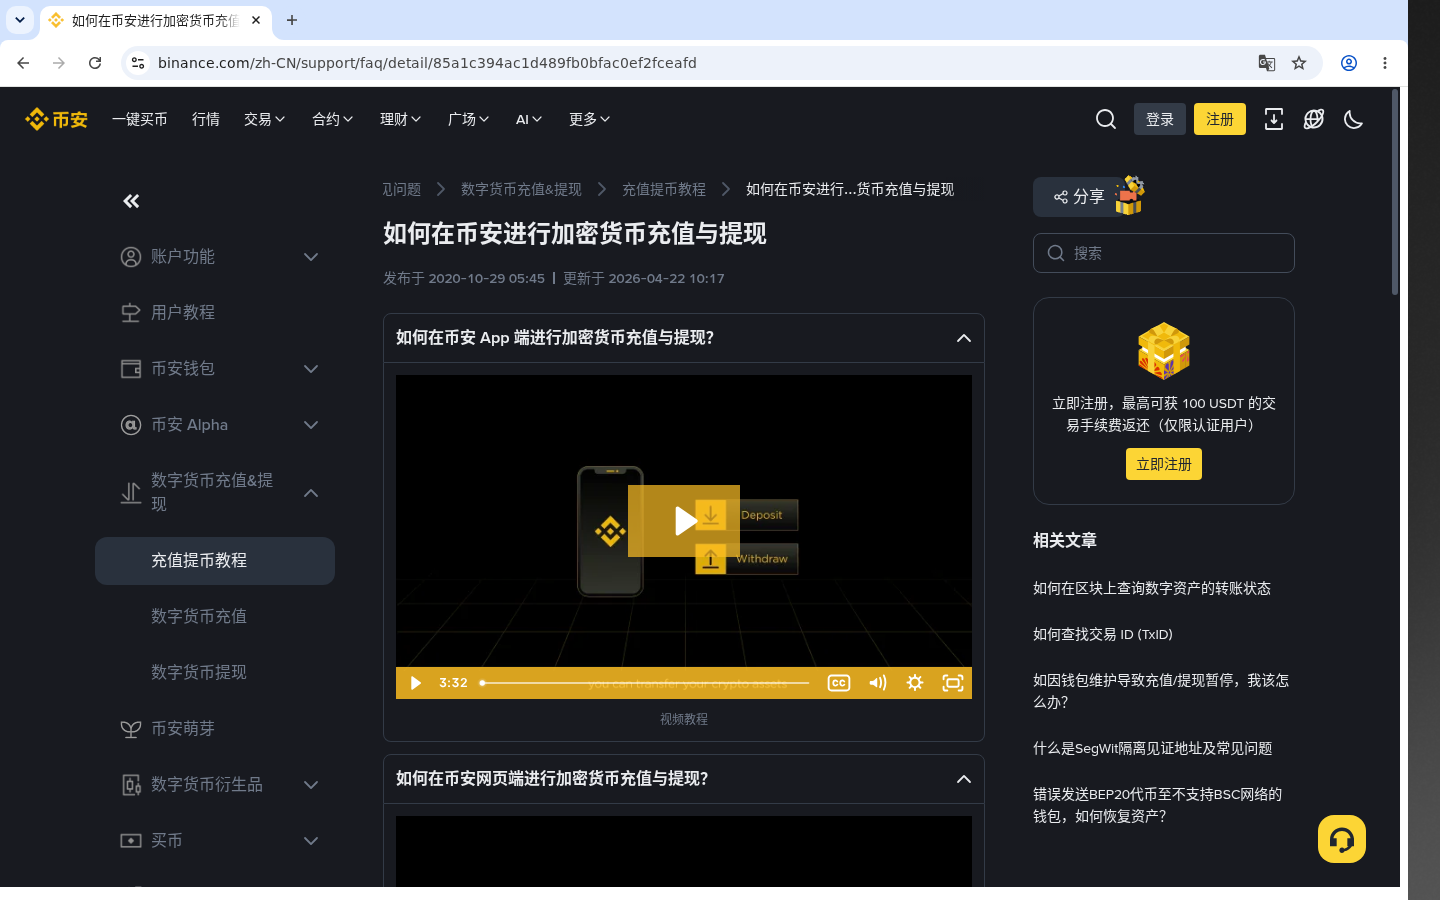
Task: Open the tab search dropdown arrow
Action: 20,20
